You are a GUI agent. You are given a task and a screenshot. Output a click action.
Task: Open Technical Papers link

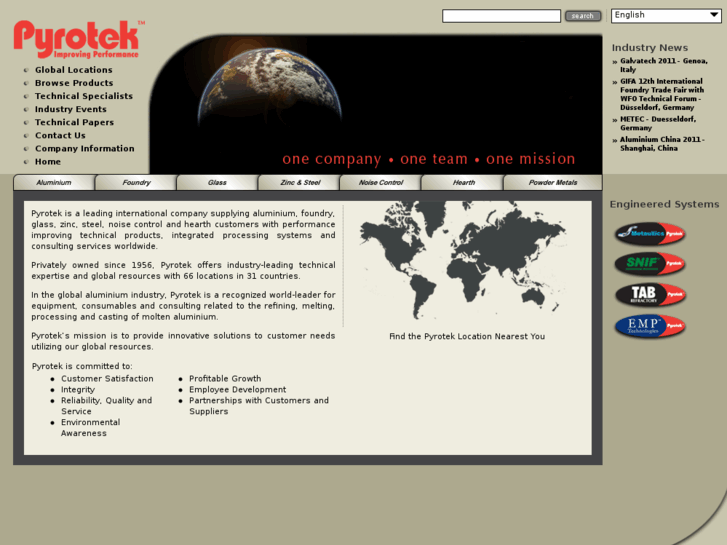[x=75, y=122]
